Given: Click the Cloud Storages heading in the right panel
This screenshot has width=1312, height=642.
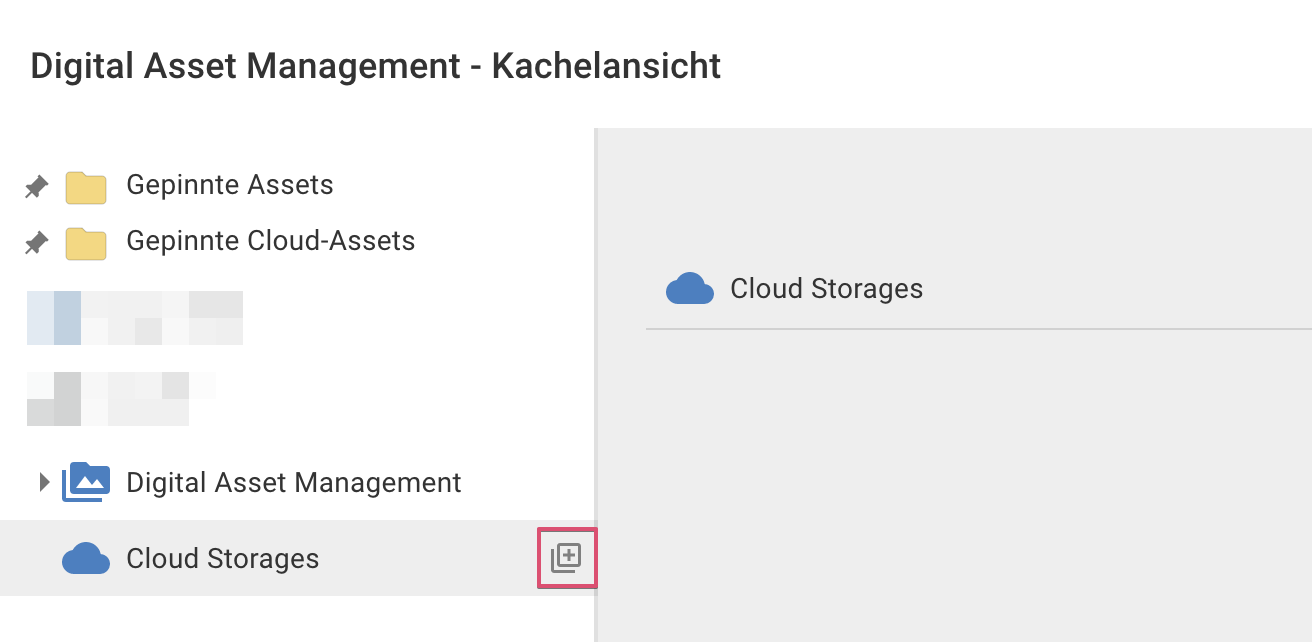Looking at the screenshot, I should (827, 289).
